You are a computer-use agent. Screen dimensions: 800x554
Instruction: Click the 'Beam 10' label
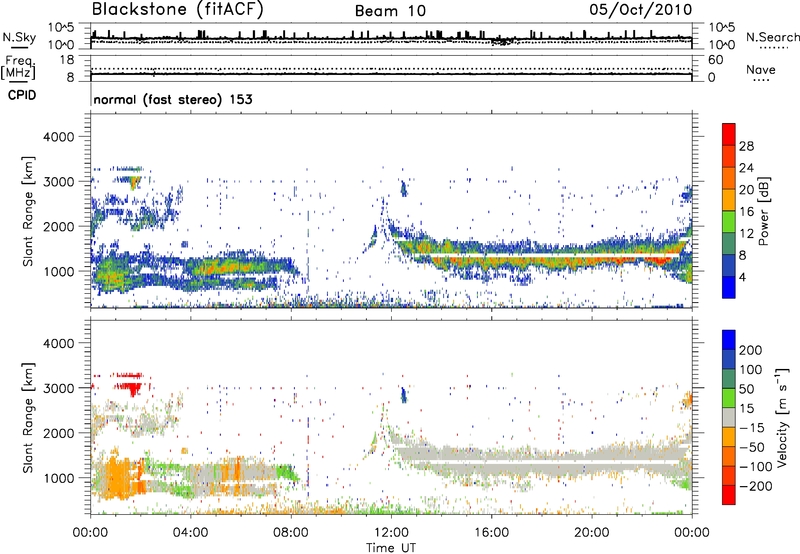[390, 11]
